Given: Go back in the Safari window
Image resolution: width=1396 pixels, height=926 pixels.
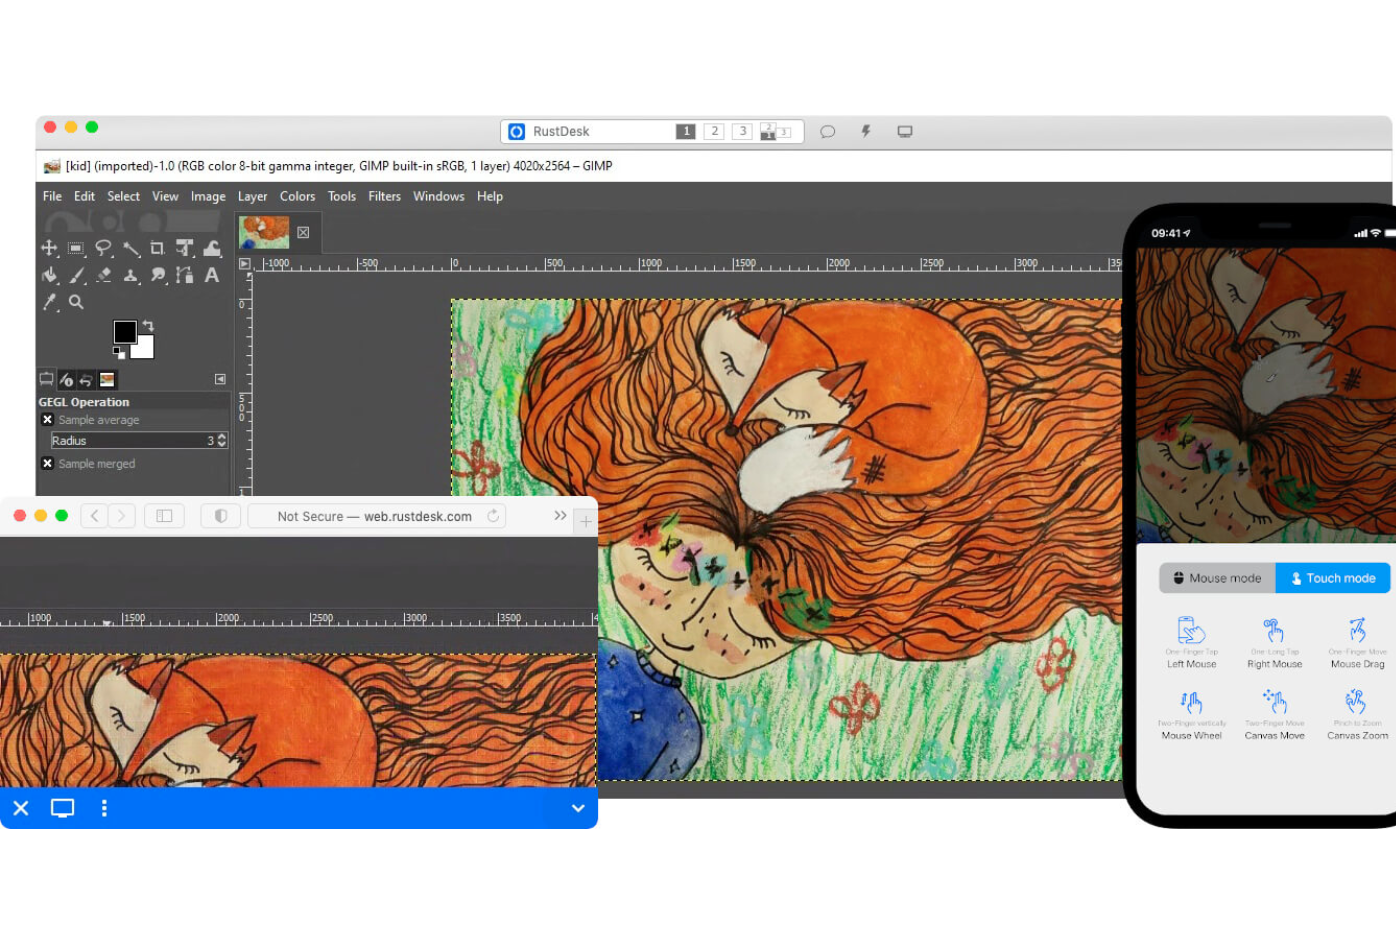Looking at the screenshot, I should 95,516.
